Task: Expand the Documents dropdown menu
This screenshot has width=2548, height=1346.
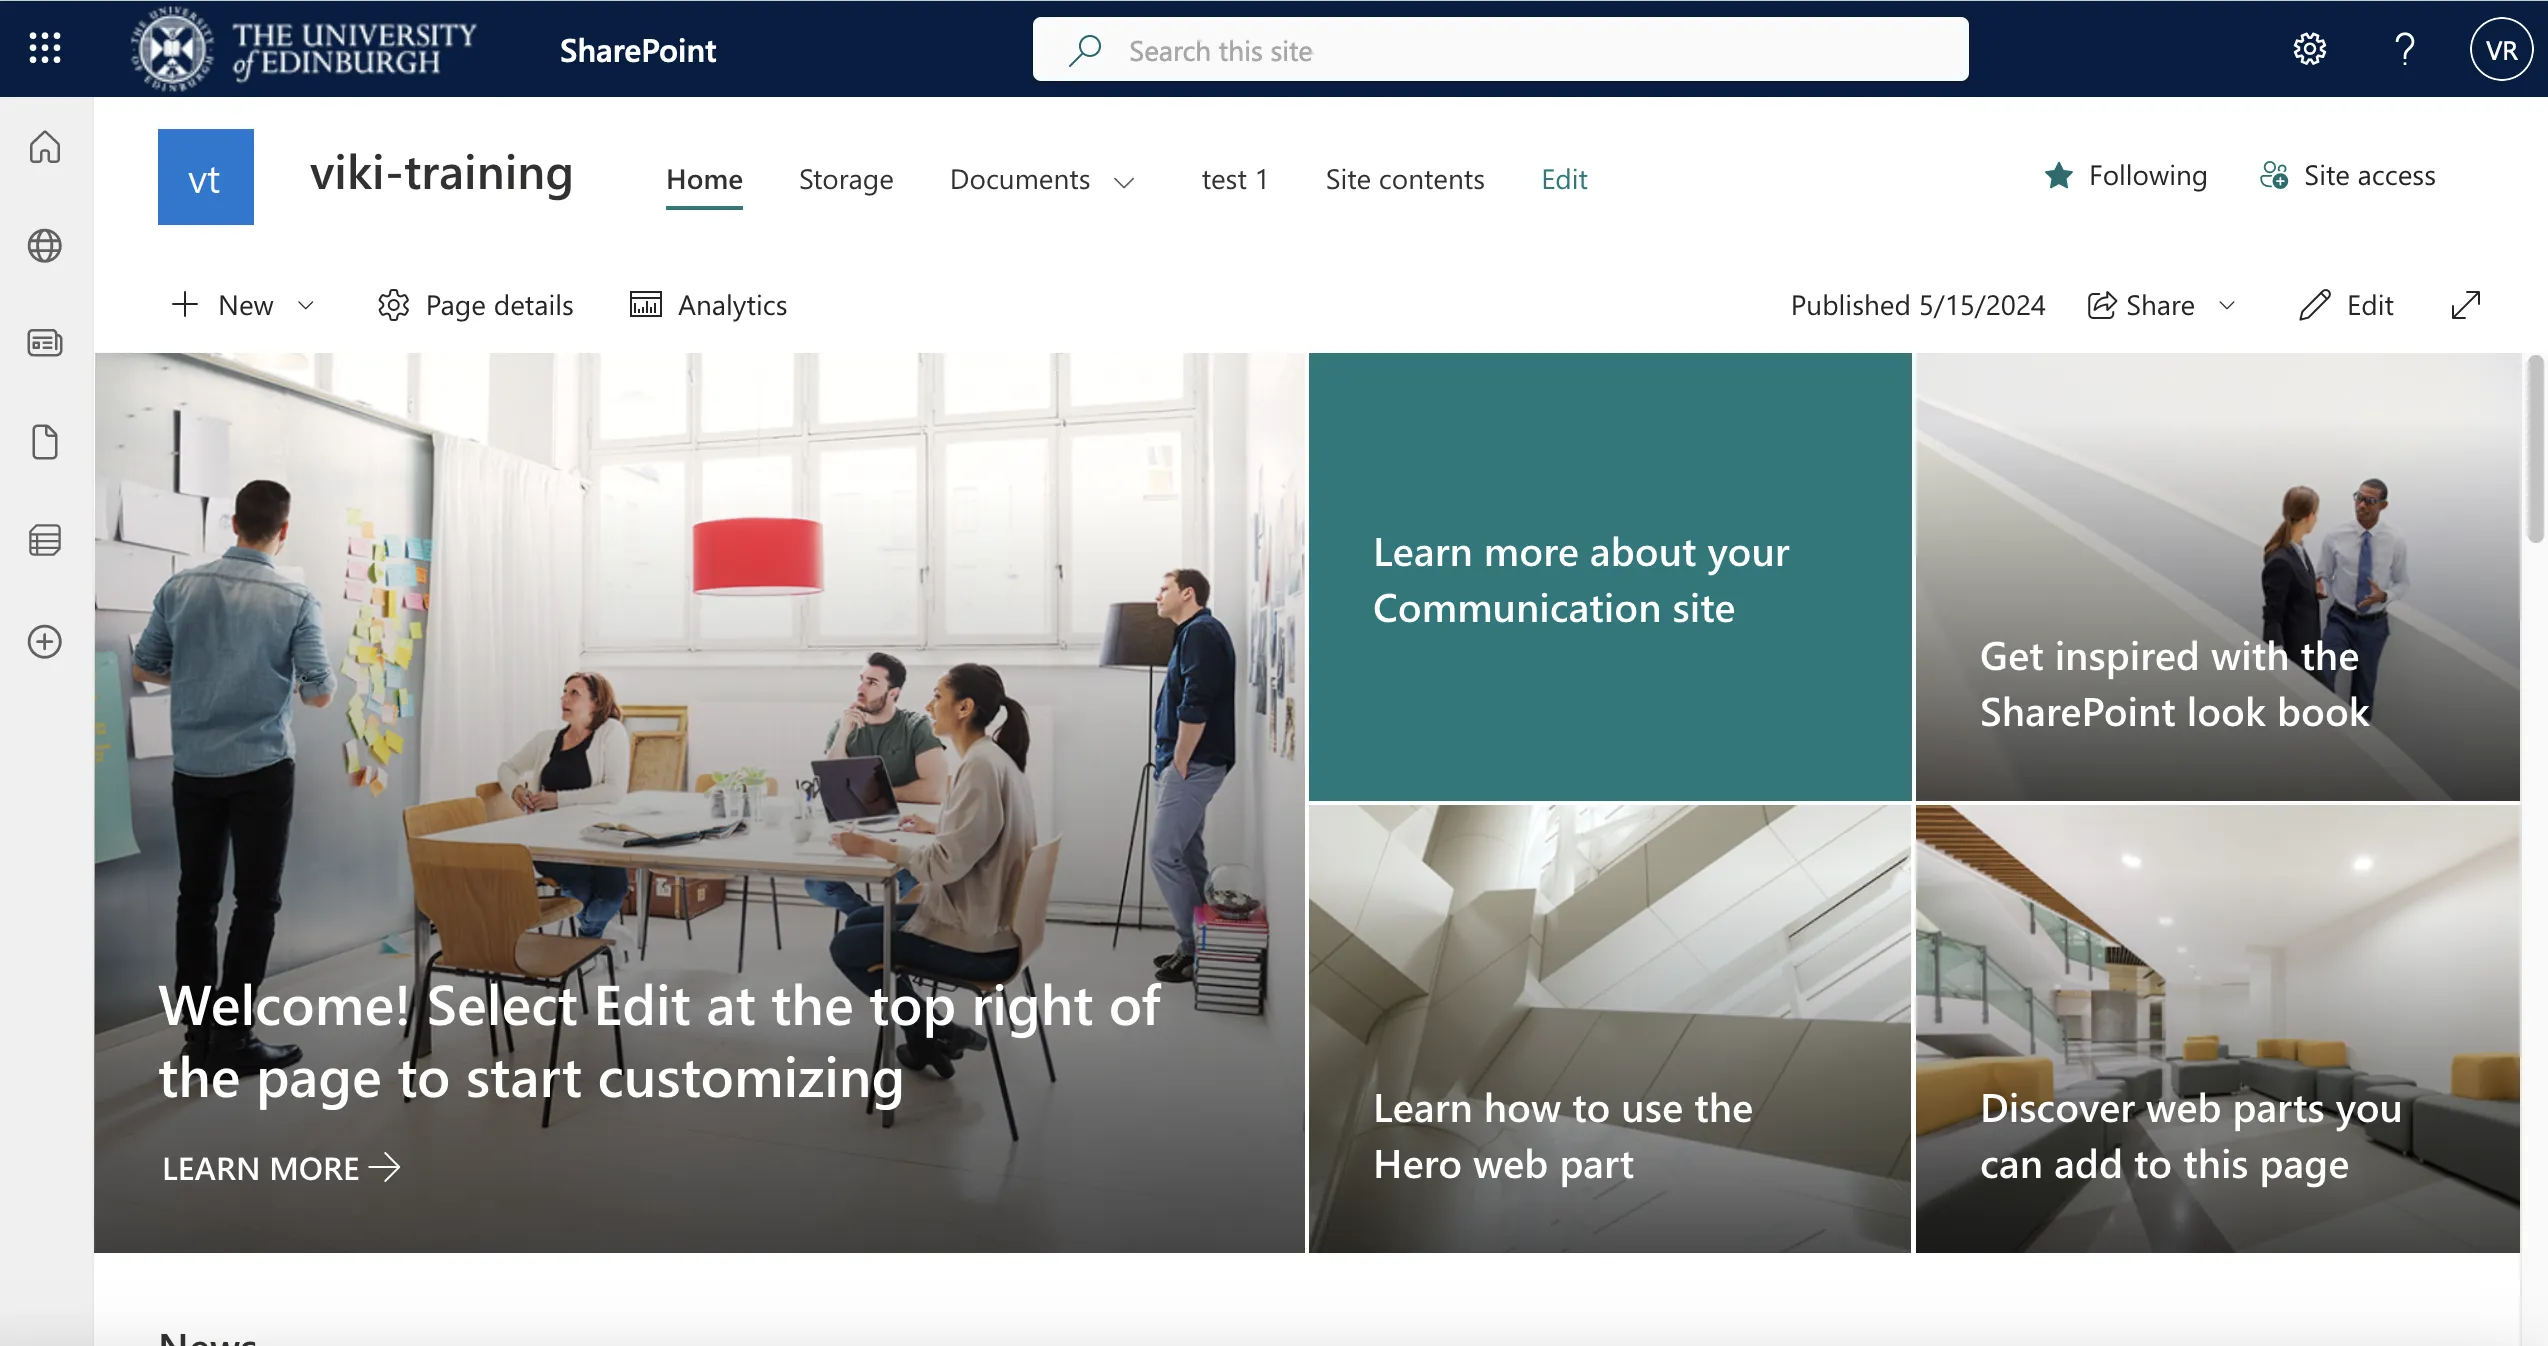Action: click(x=1125, y=182)
